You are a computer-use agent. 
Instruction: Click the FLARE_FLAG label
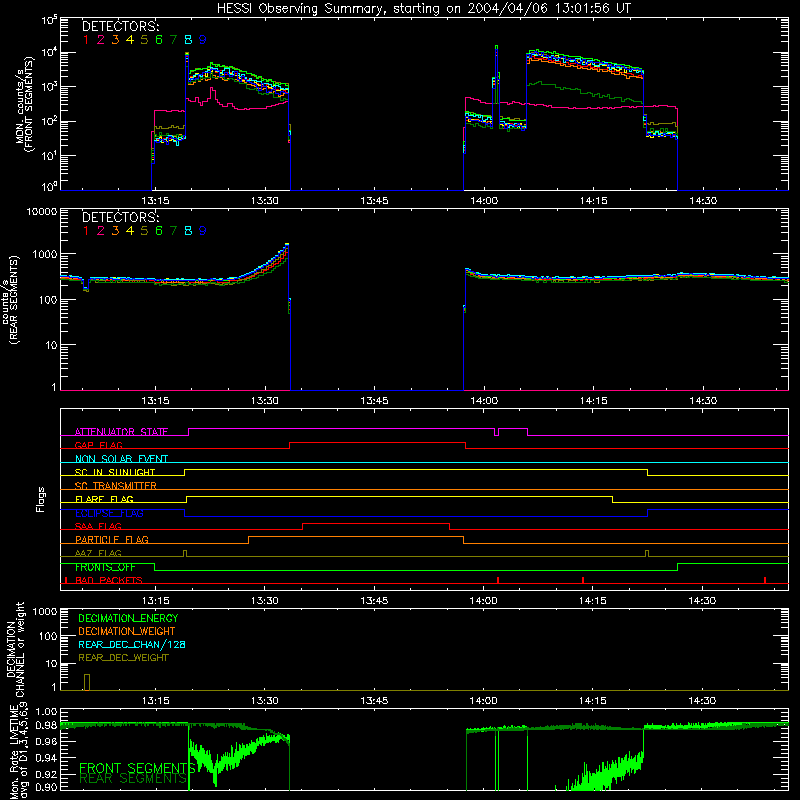104,499
